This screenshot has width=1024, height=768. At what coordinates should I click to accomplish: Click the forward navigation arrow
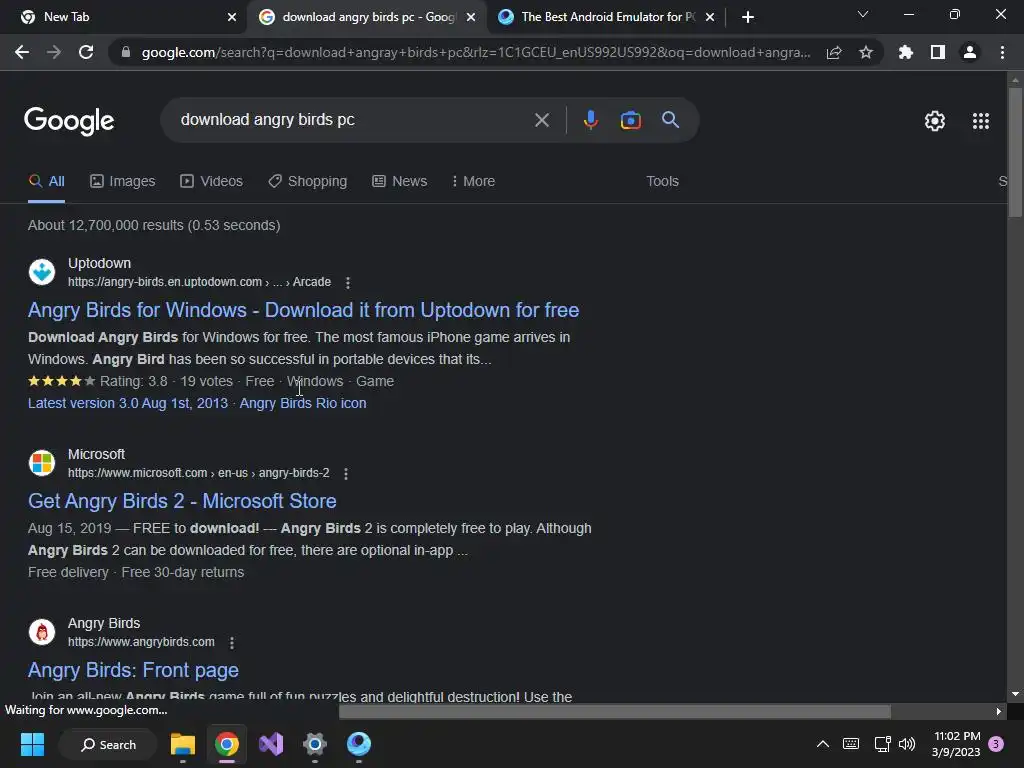[x=54, y=52]
